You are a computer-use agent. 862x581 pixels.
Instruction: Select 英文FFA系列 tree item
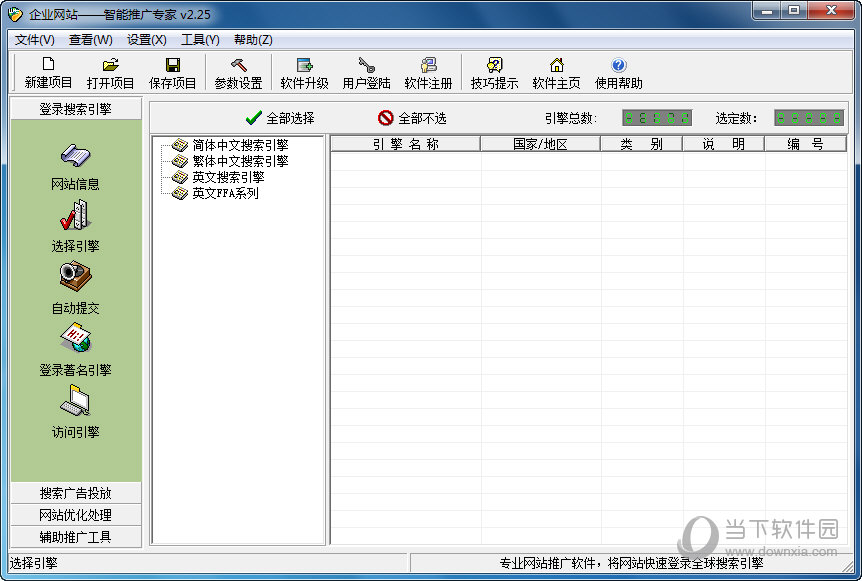click(225, 193)
